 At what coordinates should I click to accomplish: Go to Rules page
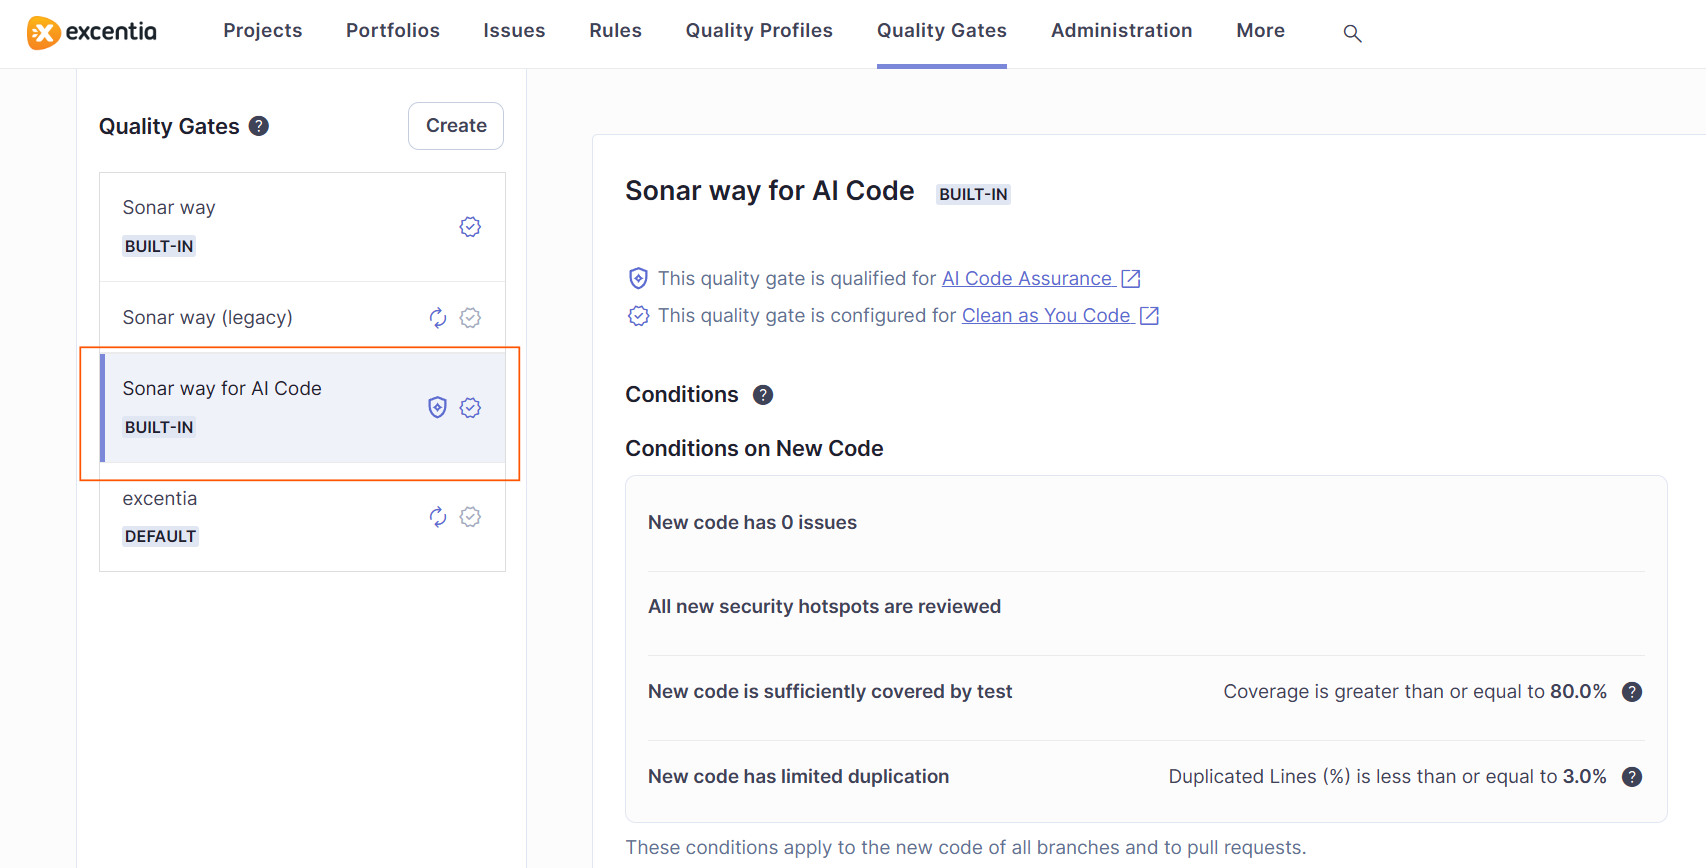click(x=615, y=31)
